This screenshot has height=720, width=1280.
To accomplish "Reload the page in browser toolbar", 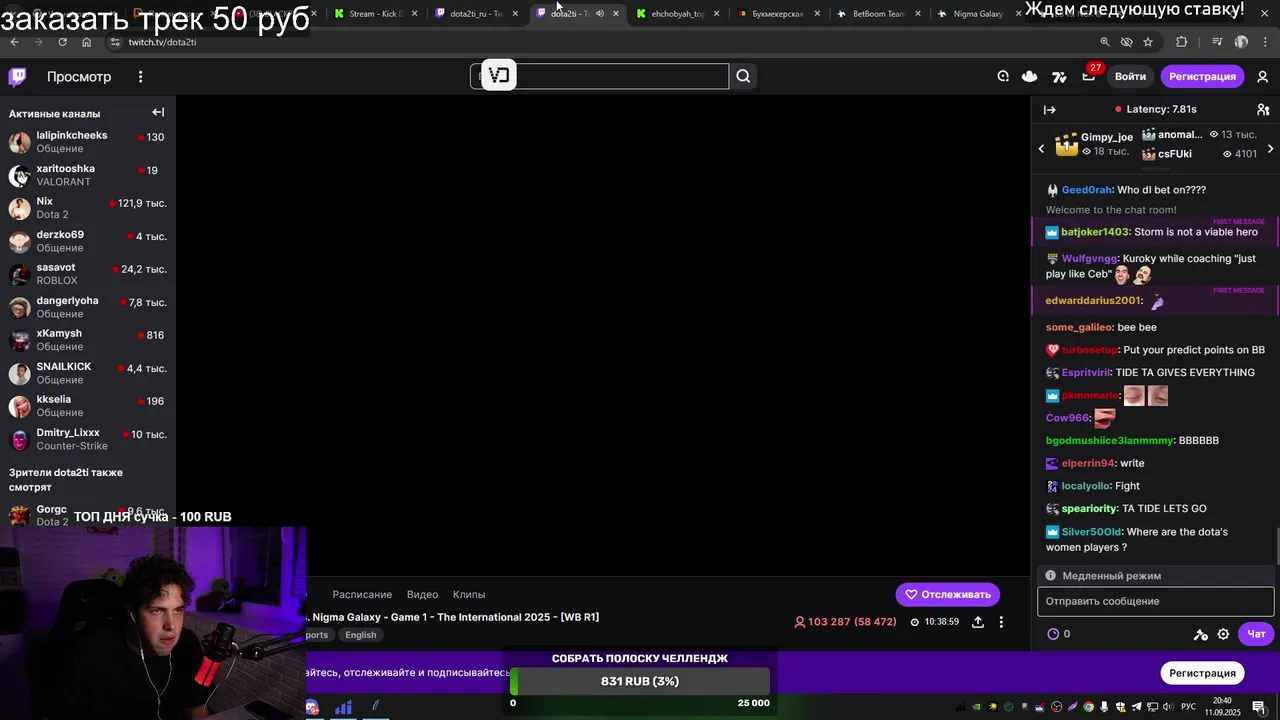I will 62,42.
